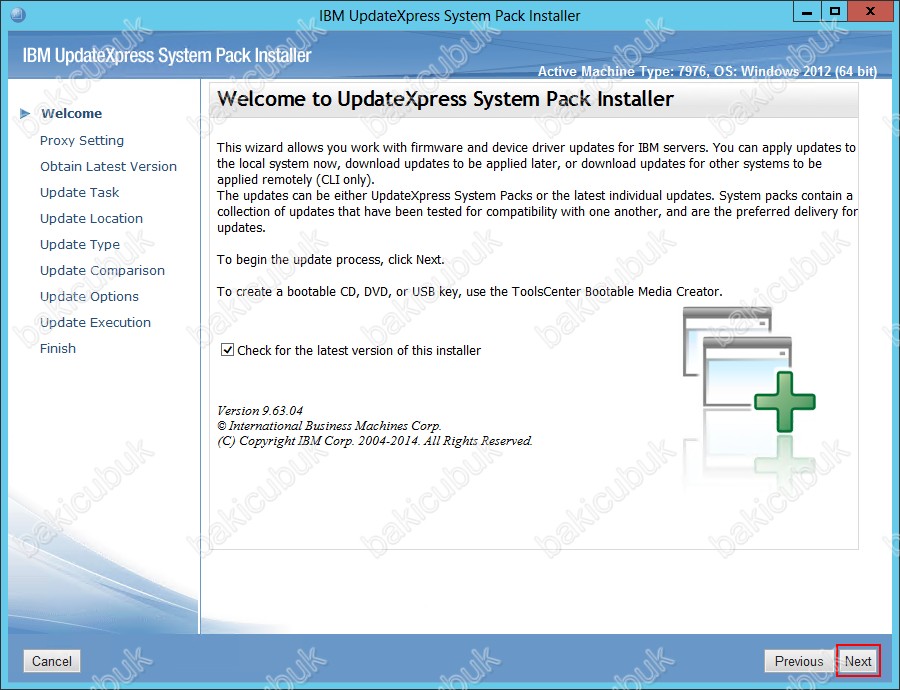This screenshot has height=690, width=900.
Task: Click 'To begin the update process, click Next.'
Action: pyautogui.click(x=331, y=259)
